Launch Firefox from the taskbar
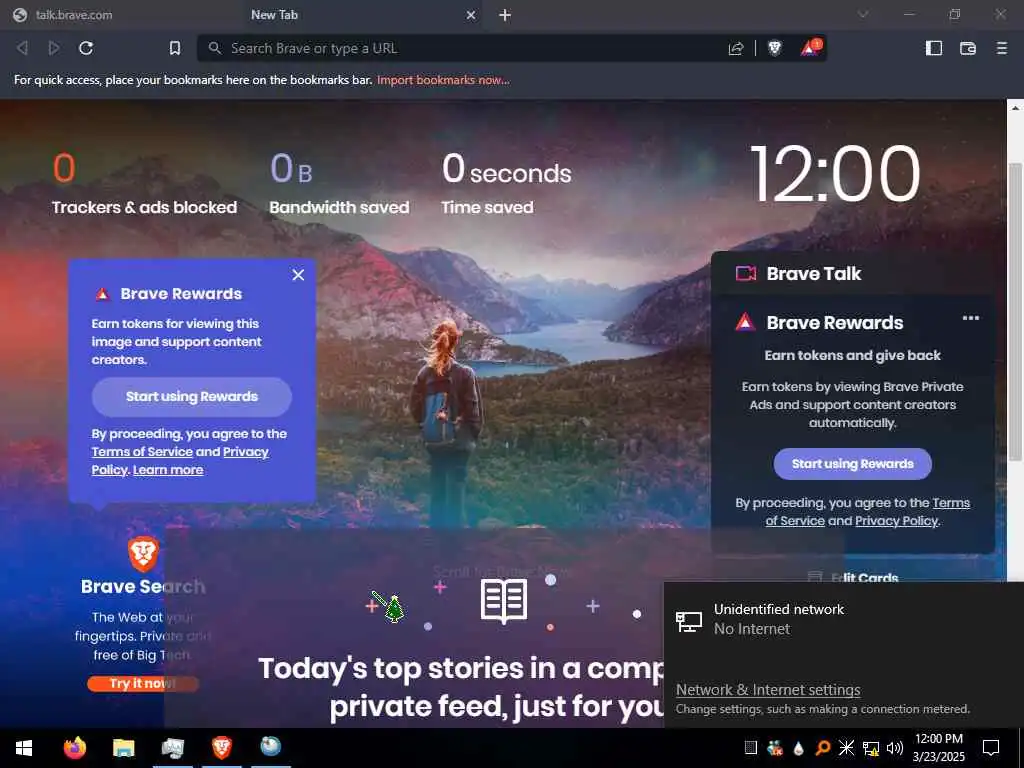 point(75,748)
